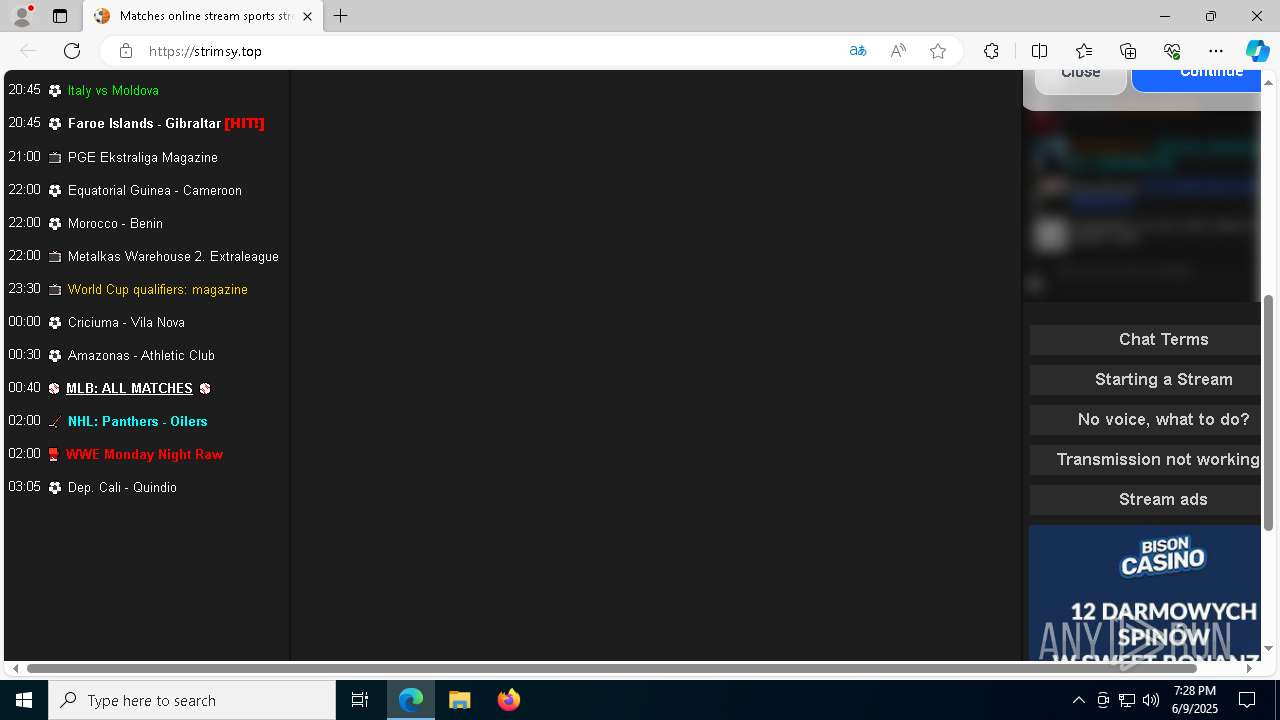The image size is (1280, 720).
Task: Open the Collections icon
Action: 1128,51
